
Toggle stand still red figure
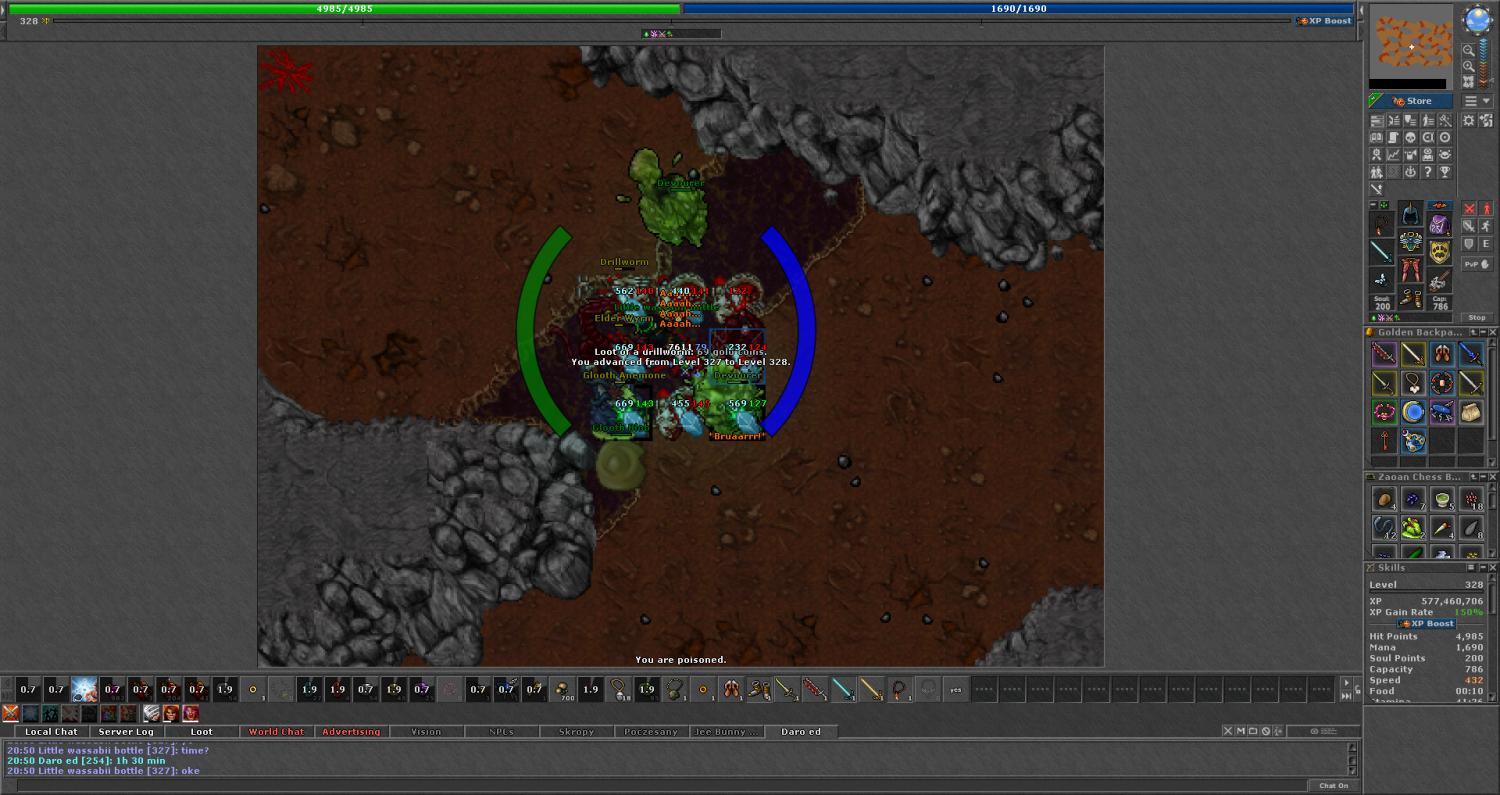click(1487, 208)
